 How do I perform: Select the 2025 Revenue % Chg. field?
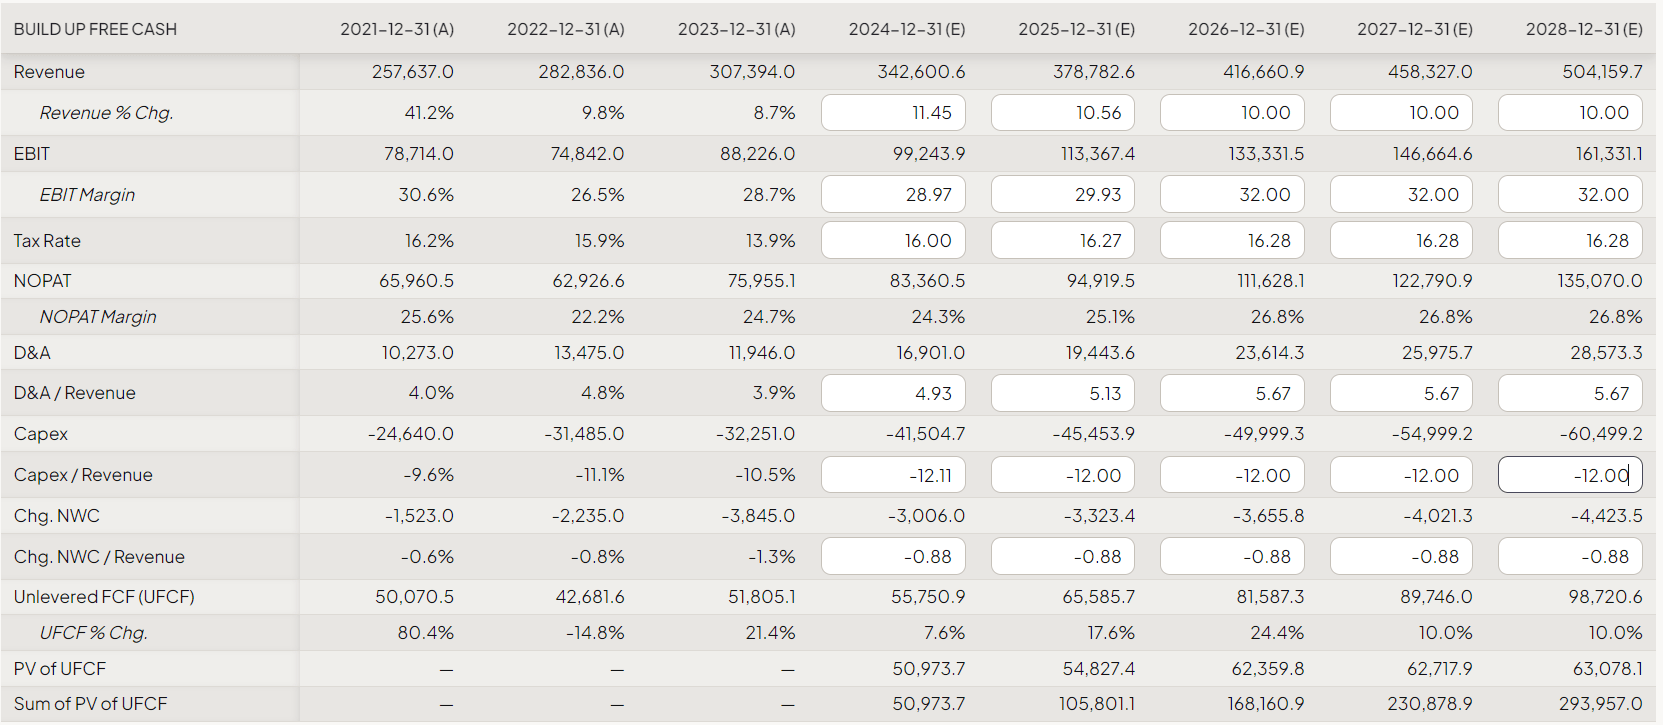(1062, 113)
